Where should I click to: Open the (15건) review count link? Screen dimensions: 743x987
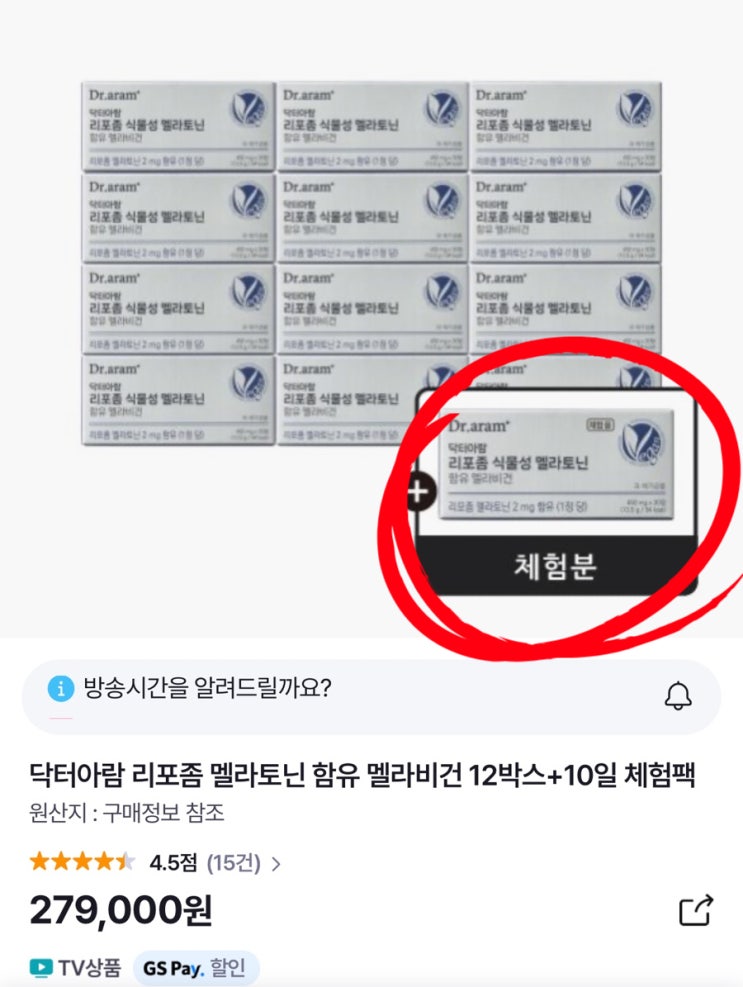234,862
